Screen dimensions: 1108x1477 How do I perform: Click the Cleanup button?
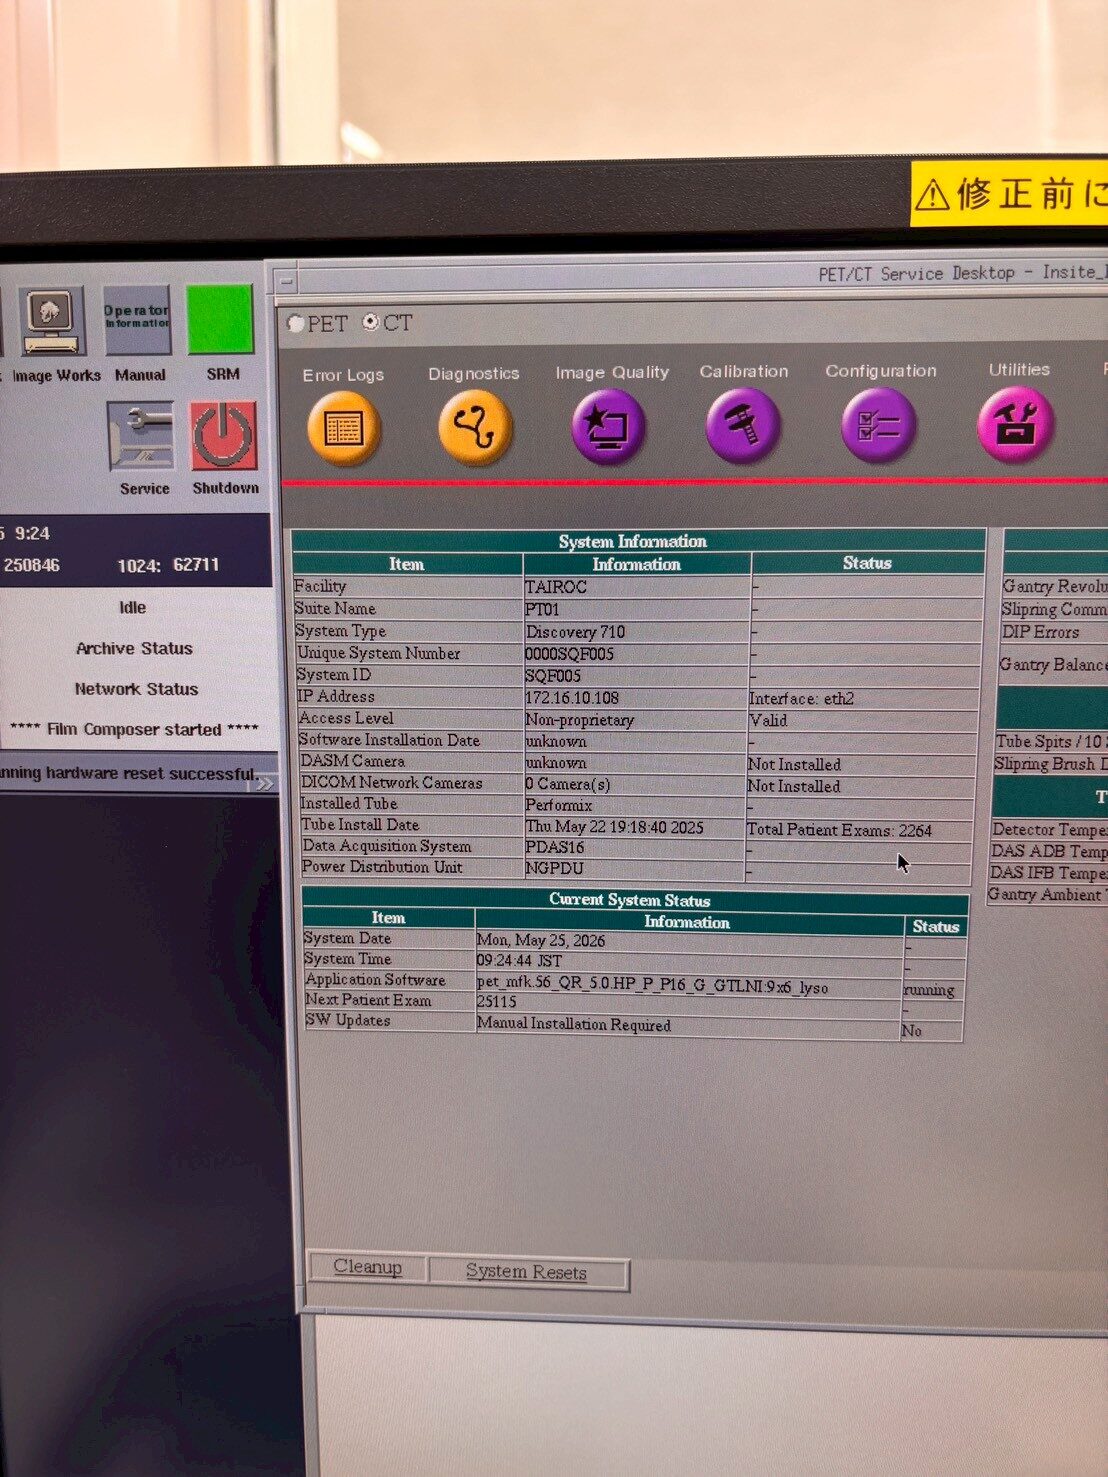(x=368, y=1267)
